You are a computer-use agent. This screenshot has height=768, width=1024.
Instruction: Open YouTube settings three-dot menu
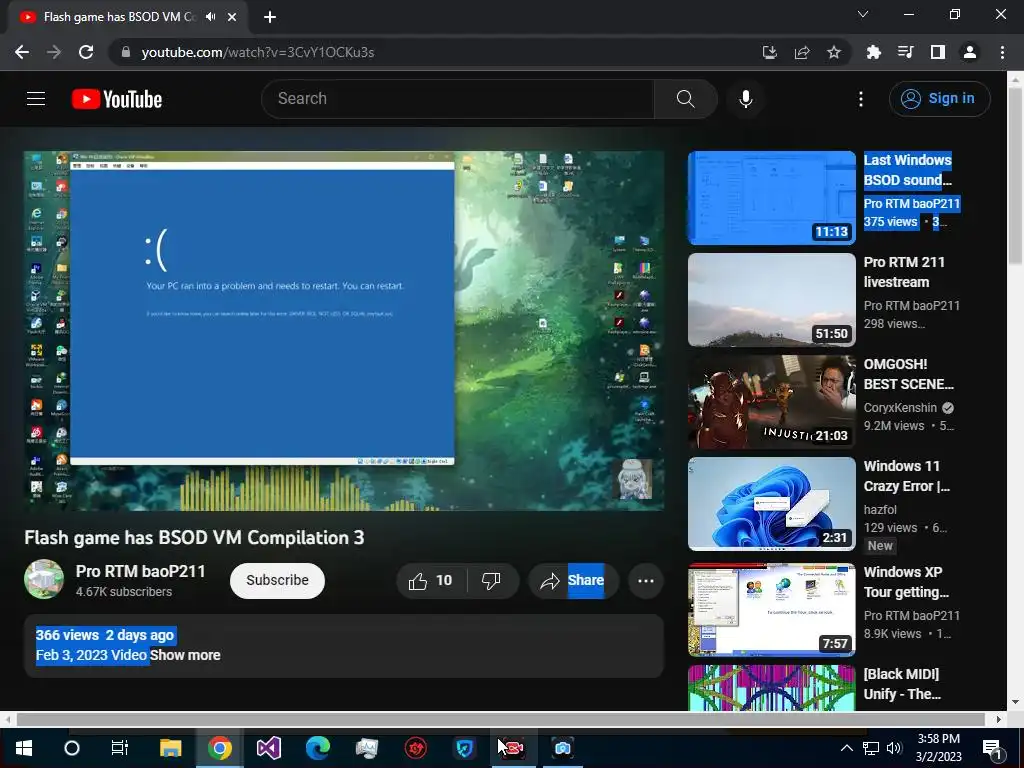point(861,99)
